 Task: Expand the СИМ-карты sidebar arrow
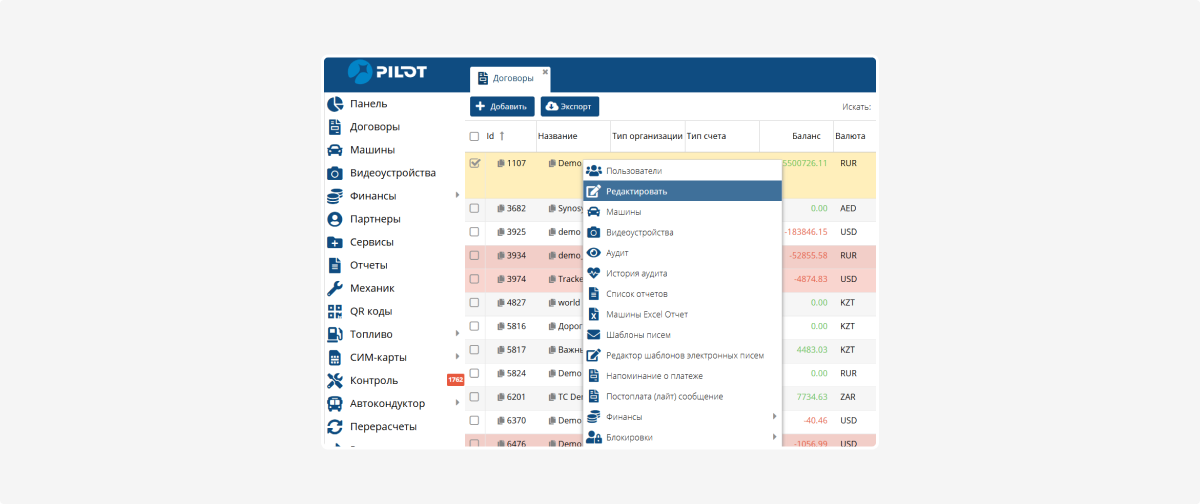(x=457, y=357)
